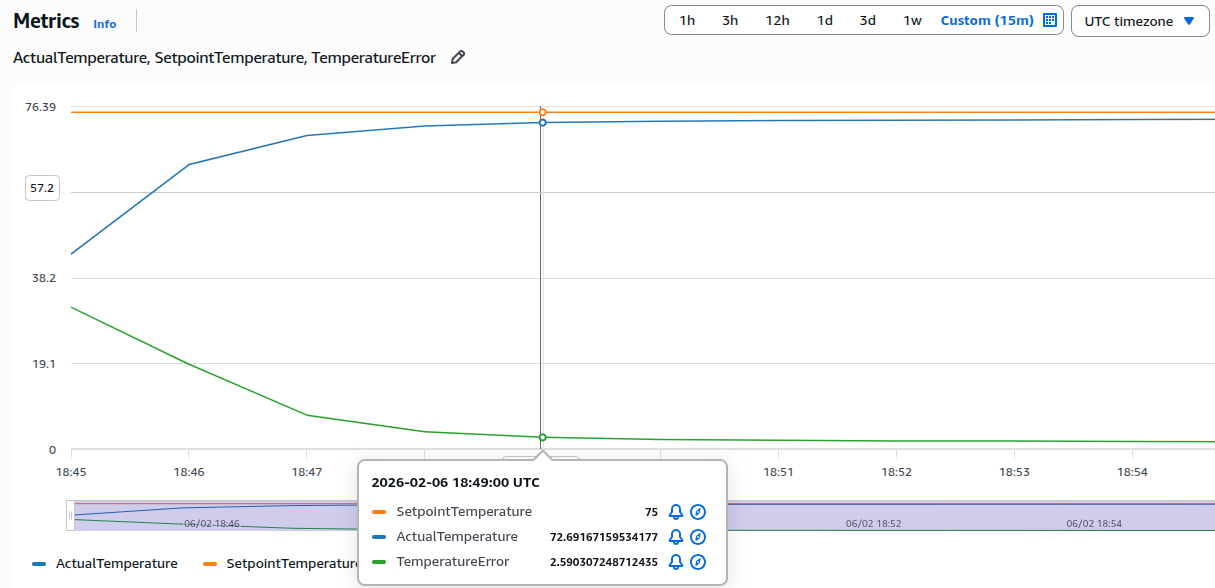Open the UTC timezone dropdown
The width and height of the screenshot is (1215, 588).
[x=1139, y=20]
